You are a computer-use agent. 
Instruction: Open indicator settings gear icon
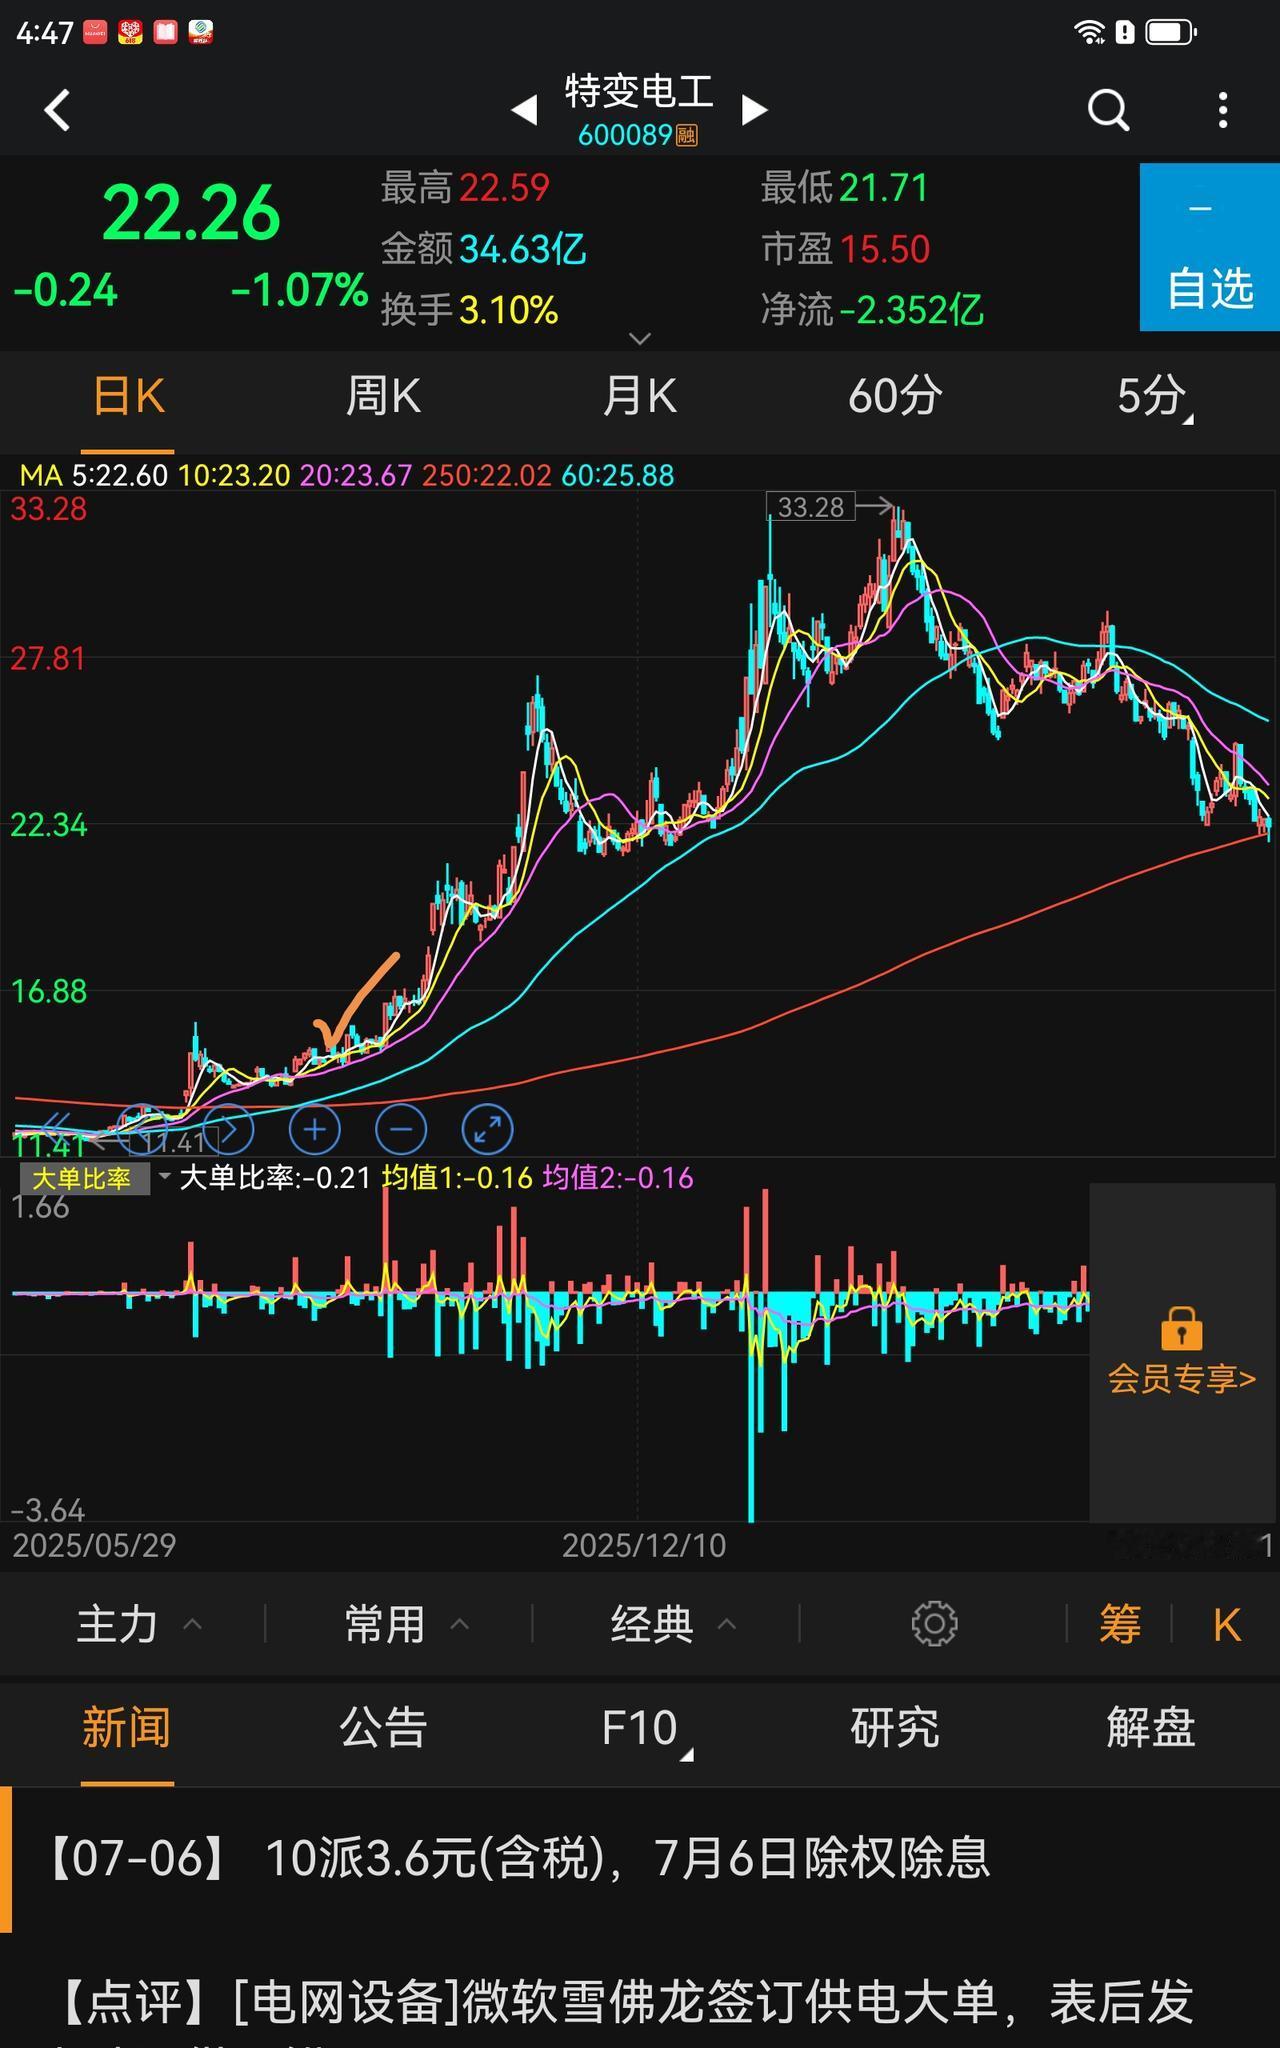click(935, 1624)
